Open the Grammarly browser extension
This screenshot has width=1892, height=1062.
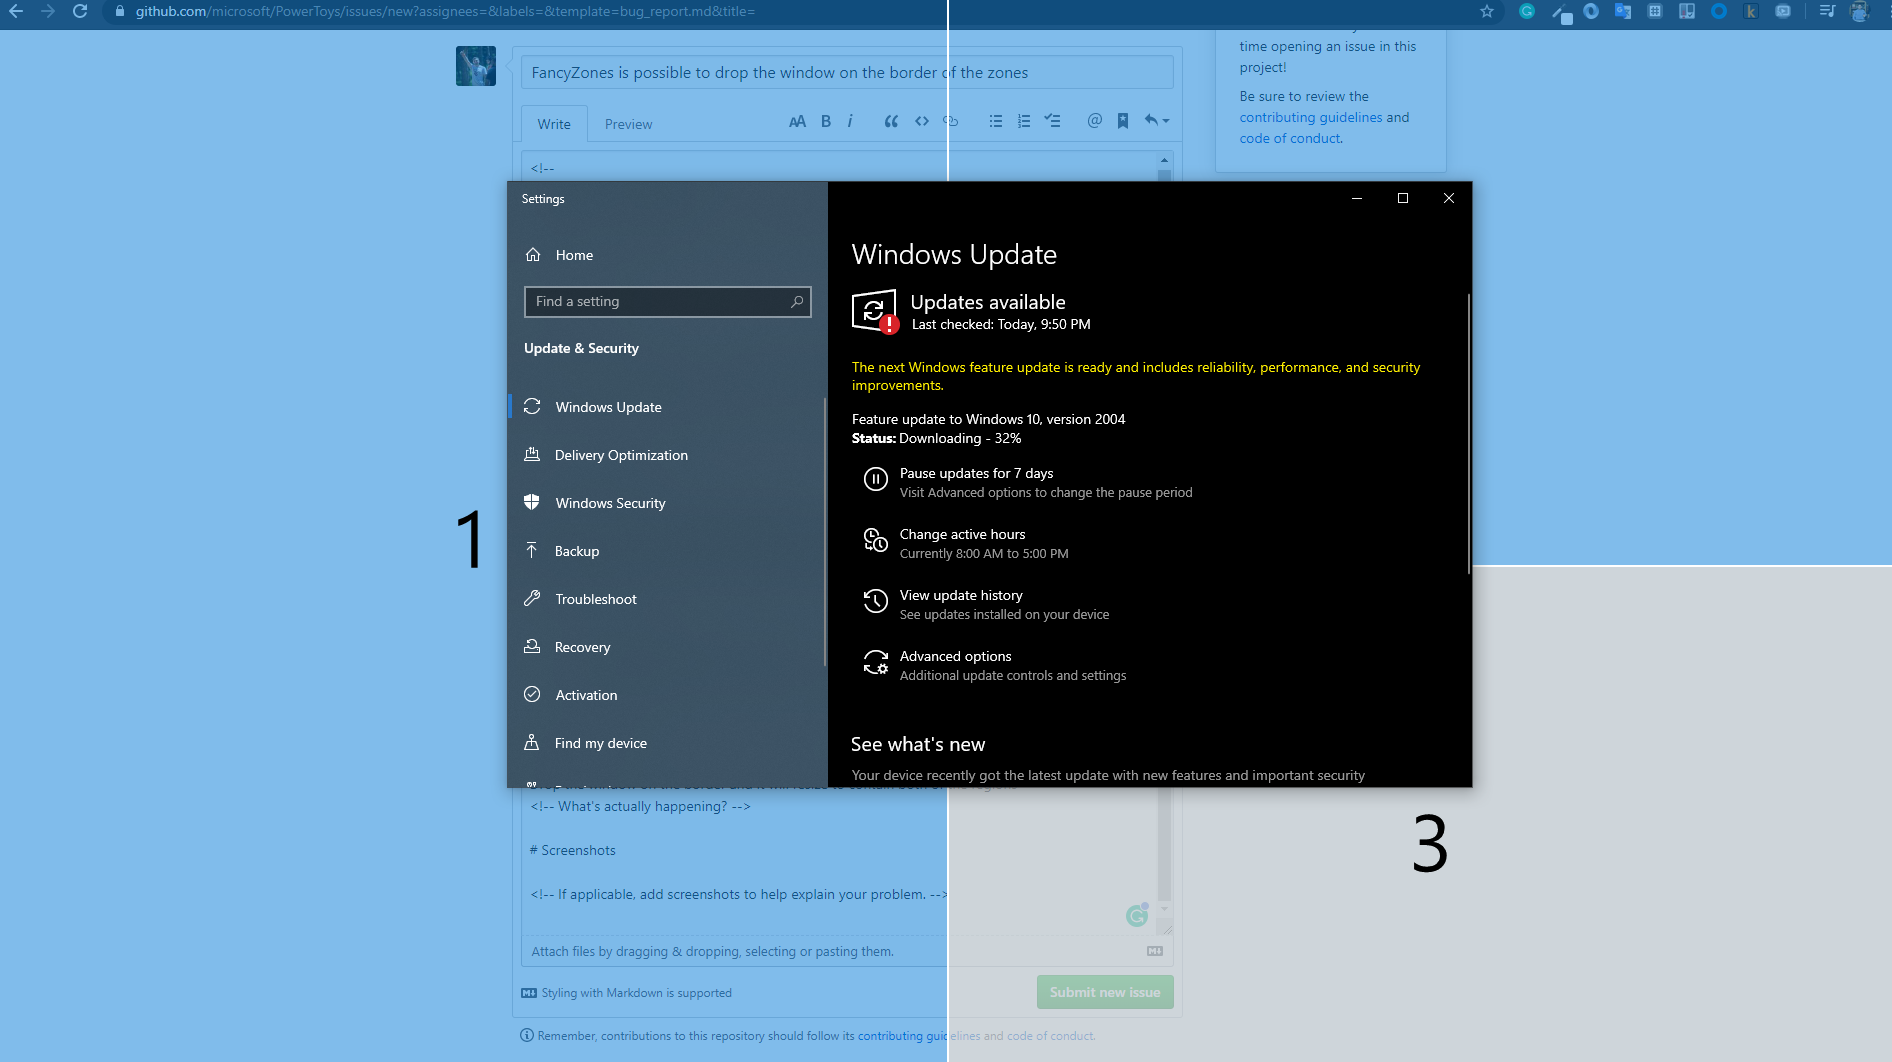pos(1527,12)
